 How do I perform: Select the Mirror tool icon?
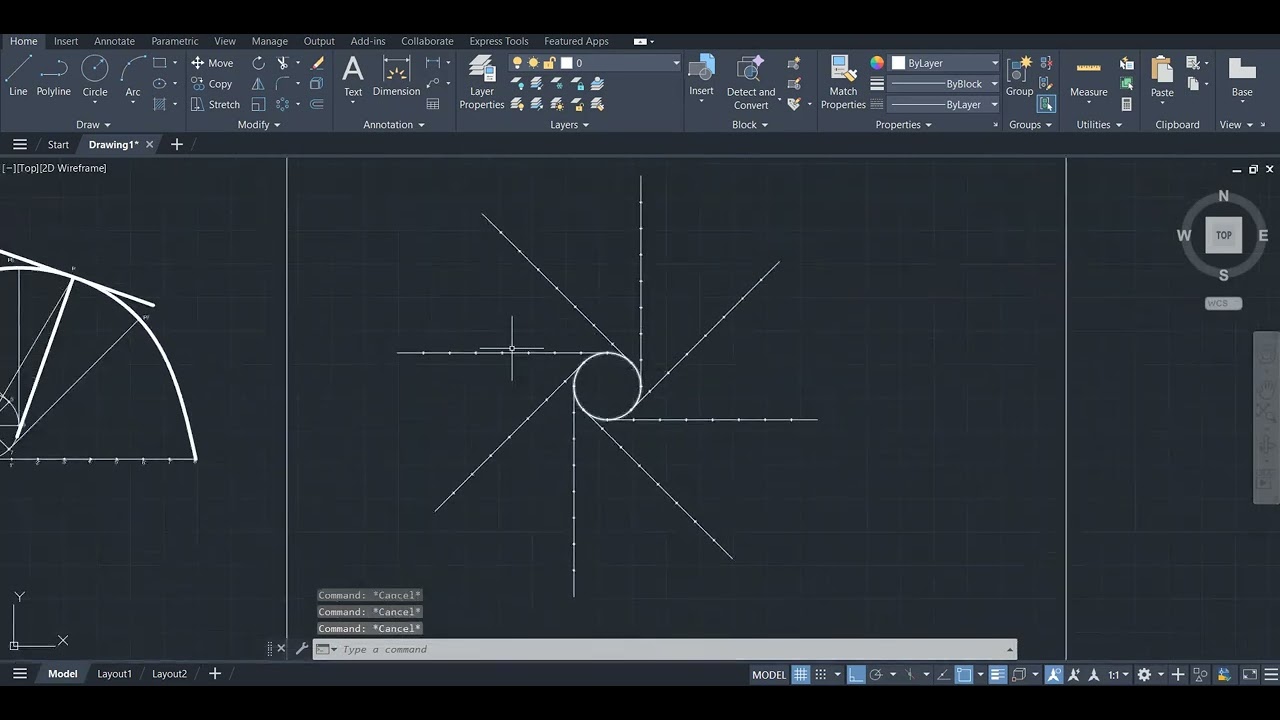coord(258,84)
